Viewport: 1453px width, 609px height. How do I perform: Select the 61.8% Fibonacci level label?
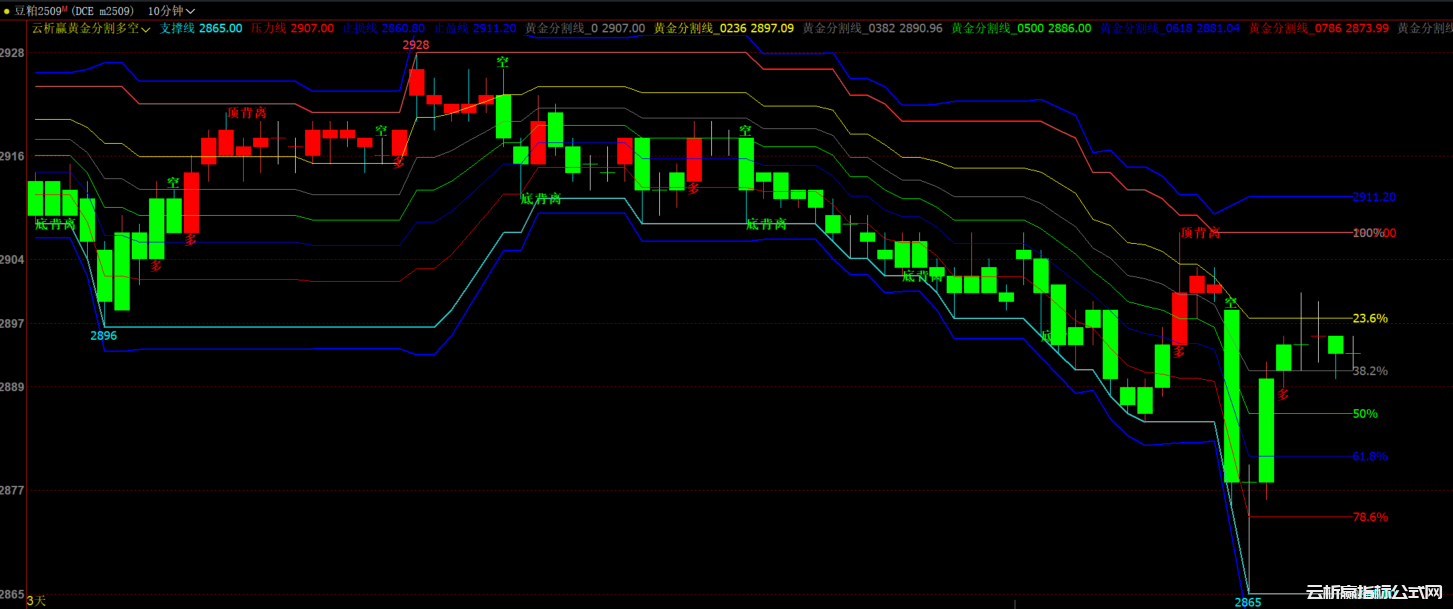(x=1369, y=456)
